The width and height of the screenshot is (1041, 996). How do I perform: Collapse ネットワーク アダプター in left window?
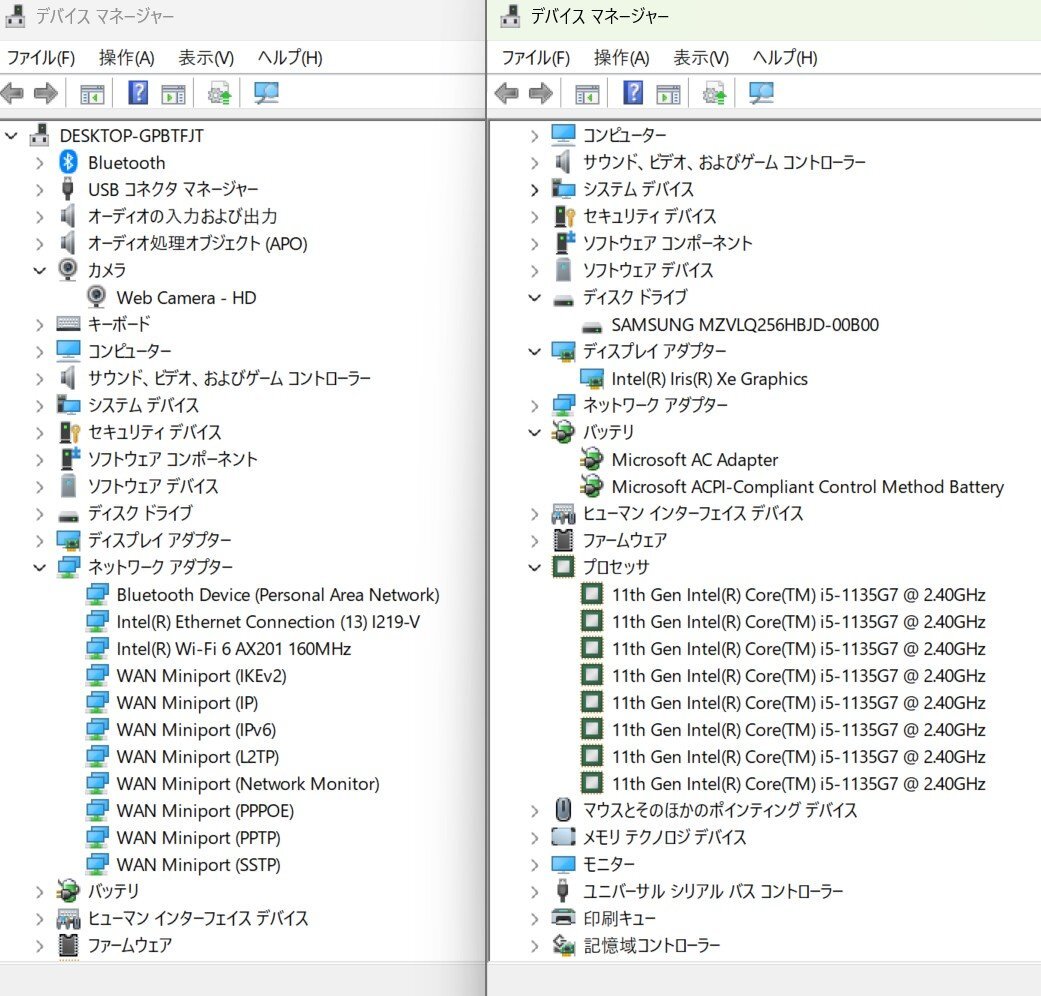(40, 567)
